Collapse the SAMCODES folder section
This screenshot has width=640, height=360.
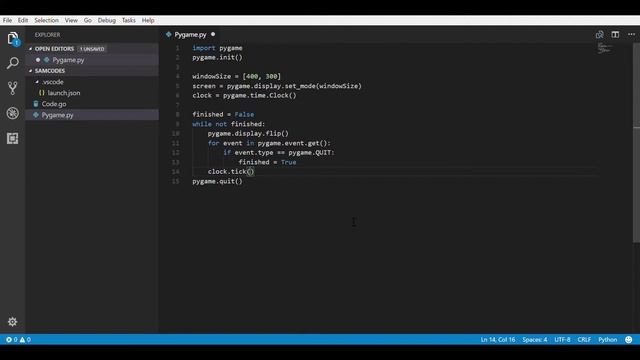(x=31, y=71)
